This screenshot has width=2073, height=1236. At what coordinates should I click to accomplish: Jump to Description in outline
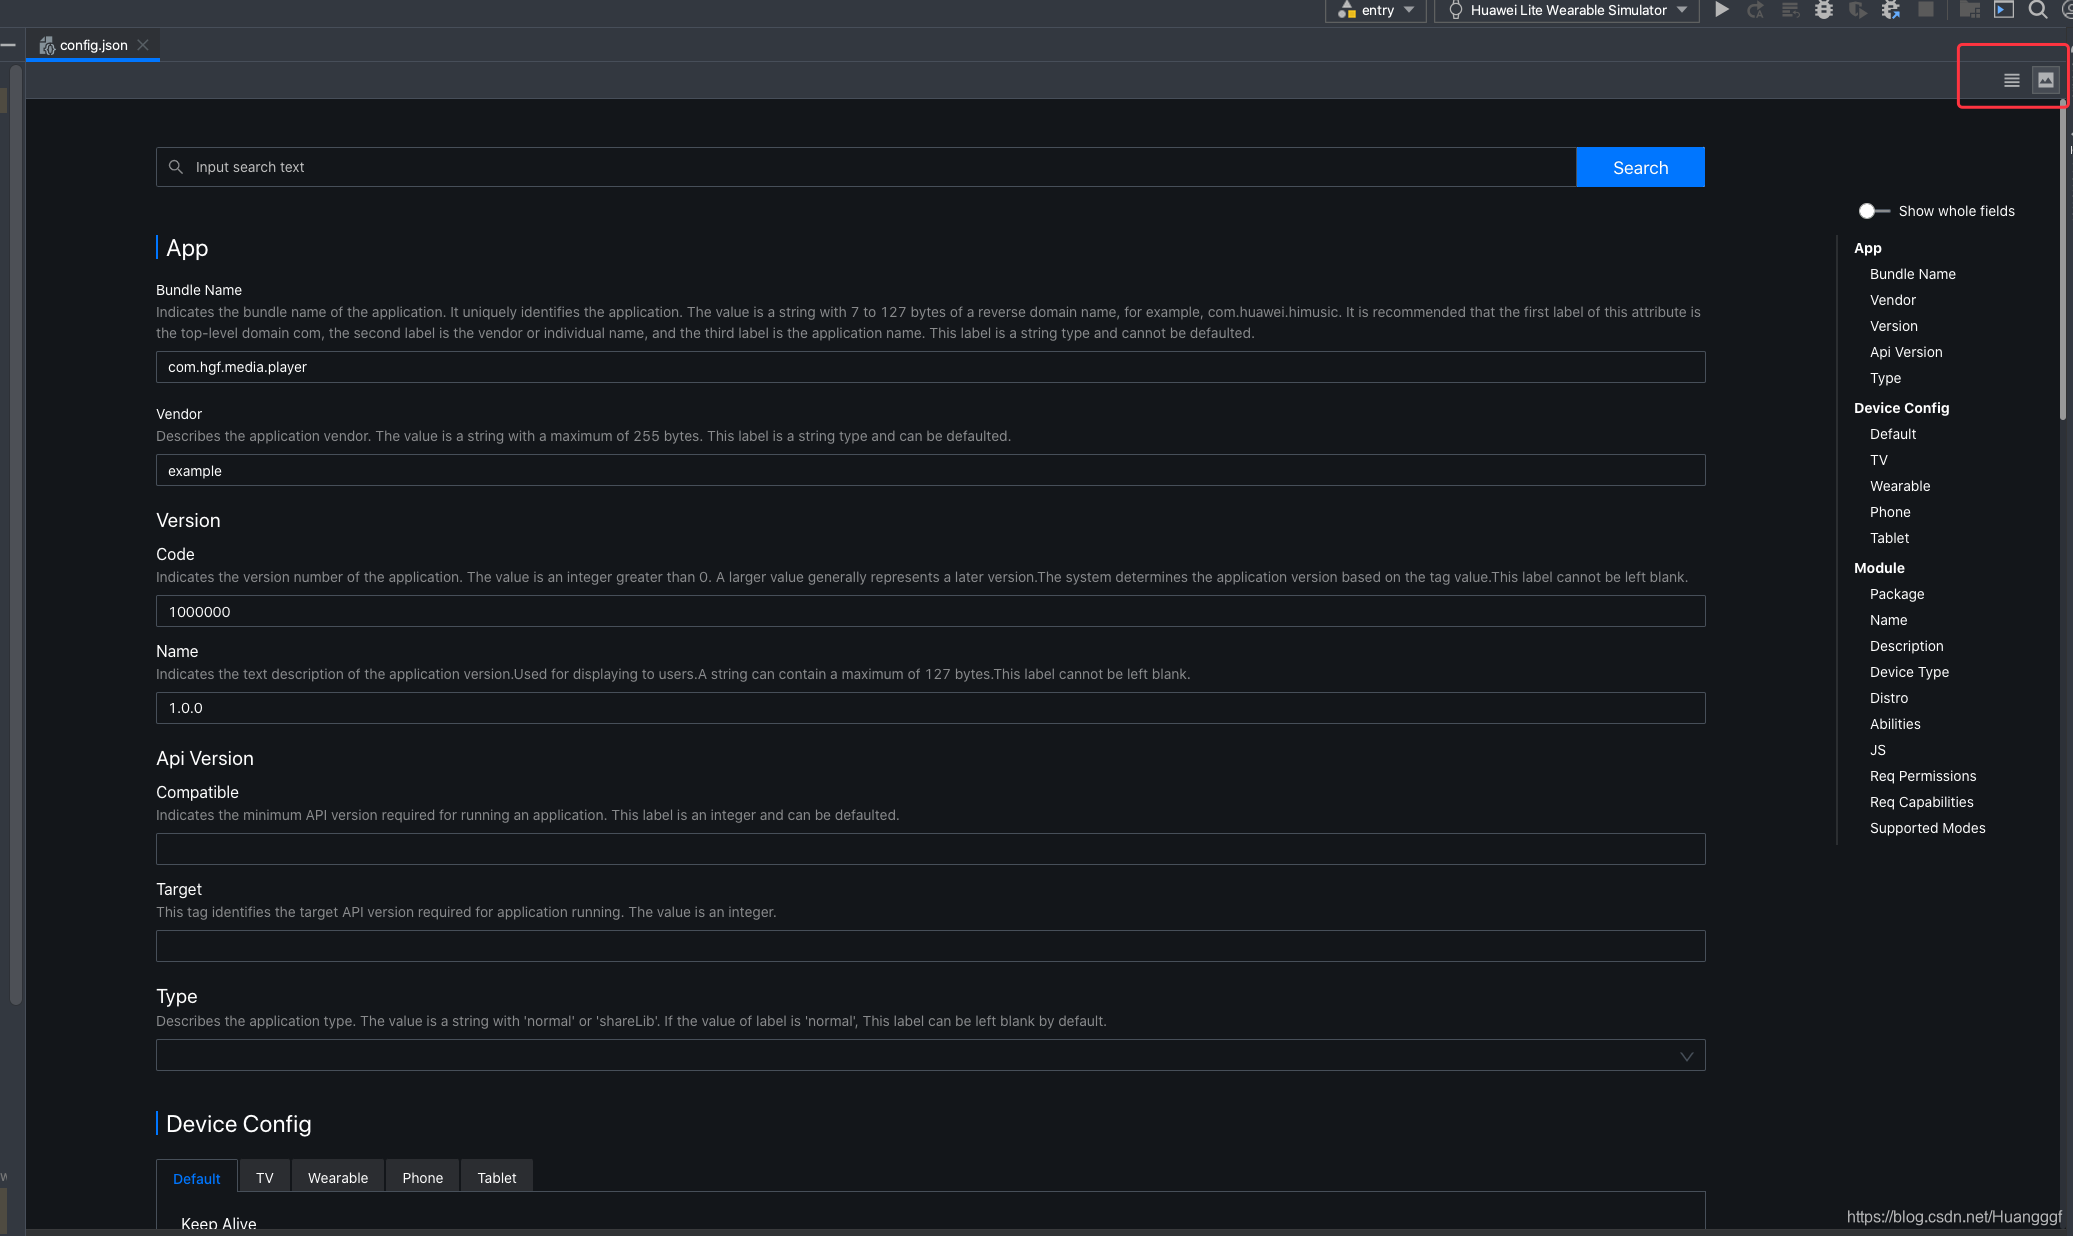click(1906, 646)
